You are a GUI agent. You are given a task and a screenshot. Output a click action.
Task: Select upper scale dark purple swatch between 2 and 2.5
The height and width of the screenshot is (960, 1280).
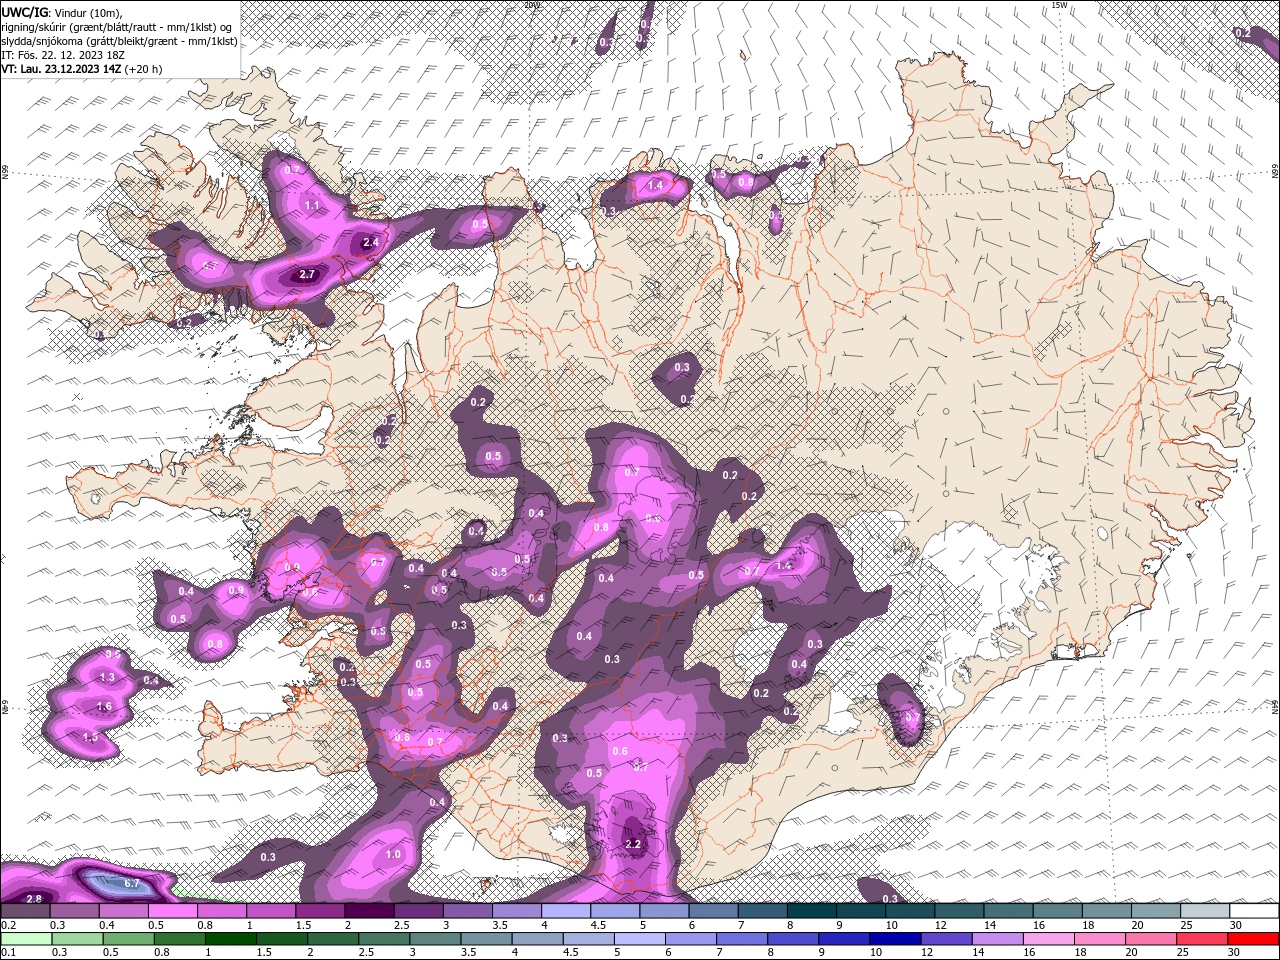point(369,911)
